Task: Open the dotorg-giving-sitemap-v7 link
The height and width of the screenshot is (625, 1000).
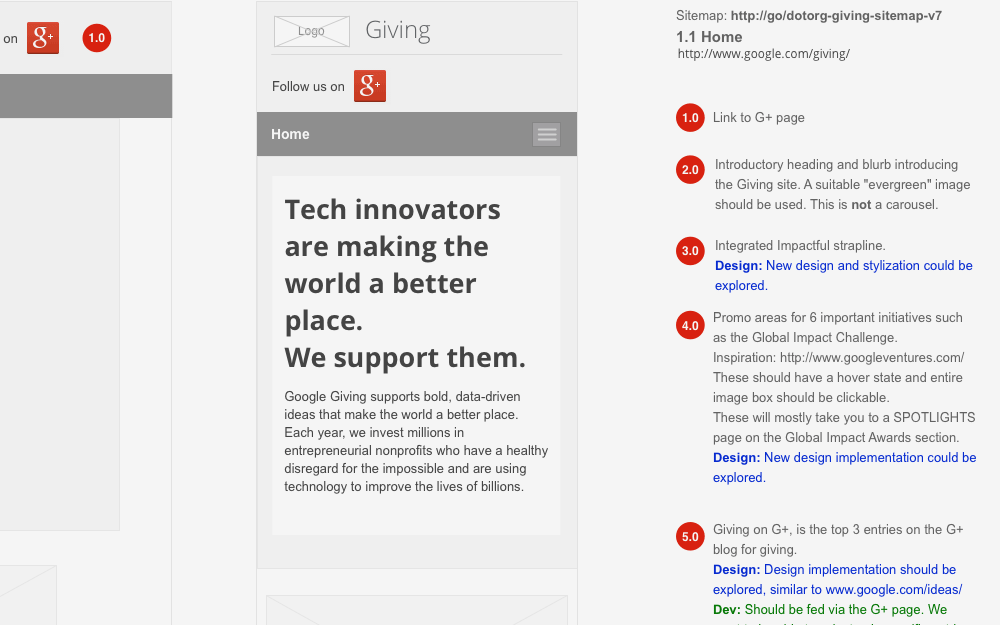Action: coord(834,15)
